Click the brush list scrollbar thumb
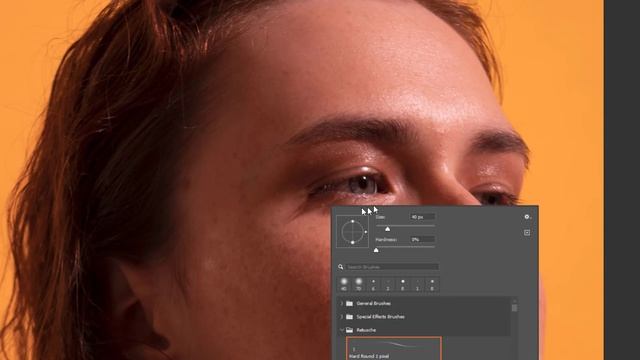The image size is (640, 360). click(x=514, y=307)
